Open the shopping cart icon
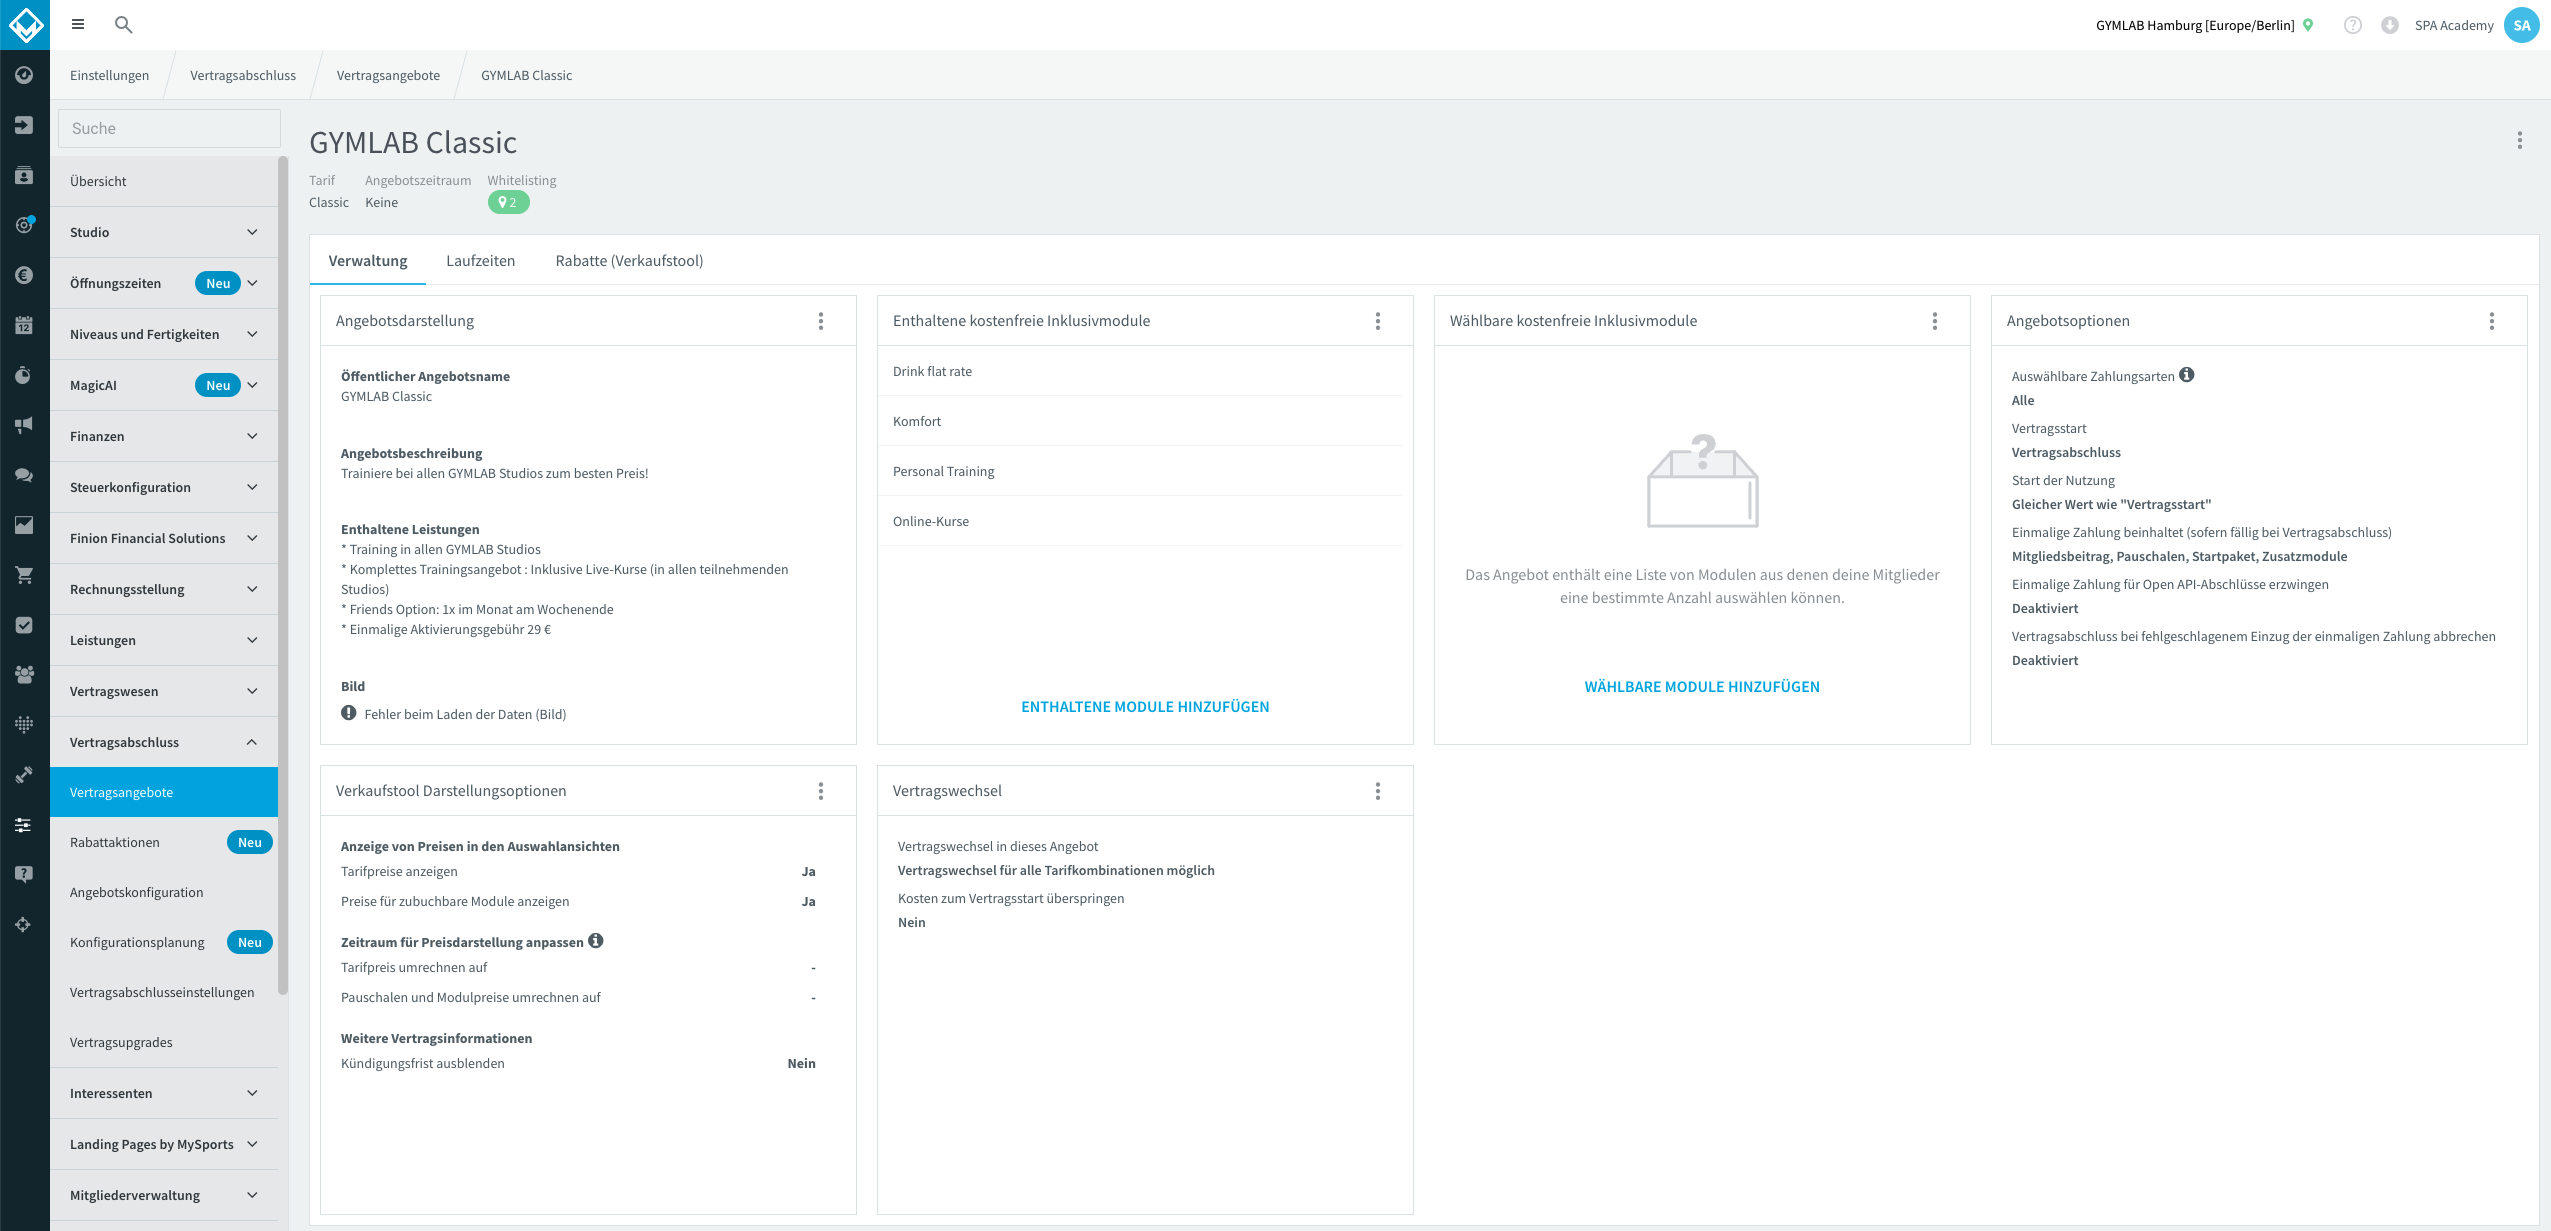Image resolution: width=2551 pixels, height=1231 pixels. pyautogui.click(x=24, y=575)
